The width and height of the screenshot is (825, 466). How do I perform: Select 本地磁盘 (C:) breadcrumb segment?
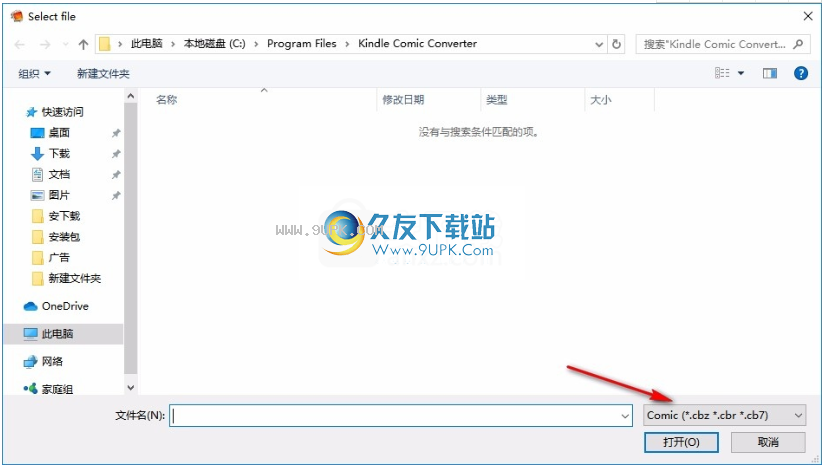(214, 44)
